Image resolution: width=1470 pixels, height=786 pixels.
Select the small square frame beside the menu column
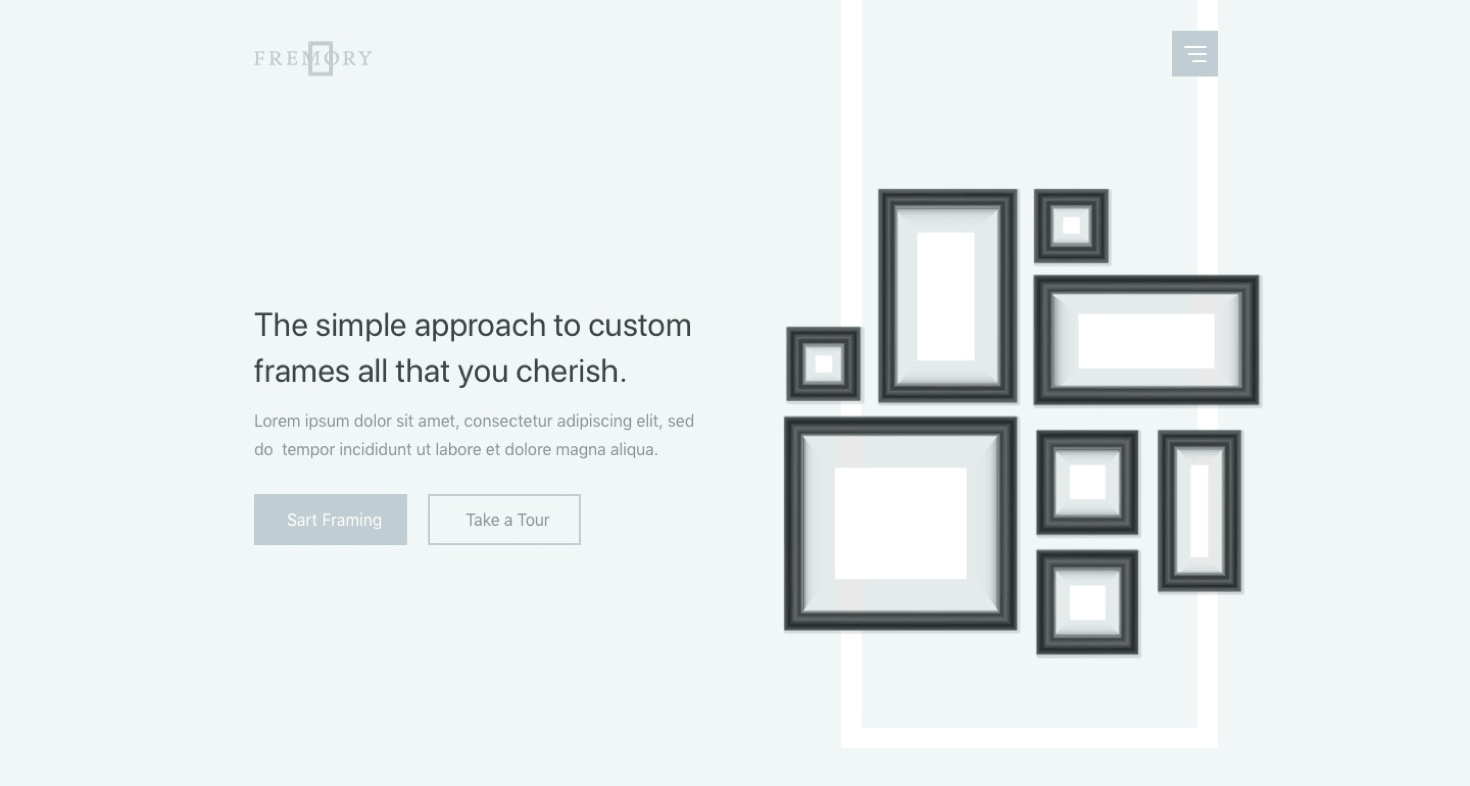1071,226
